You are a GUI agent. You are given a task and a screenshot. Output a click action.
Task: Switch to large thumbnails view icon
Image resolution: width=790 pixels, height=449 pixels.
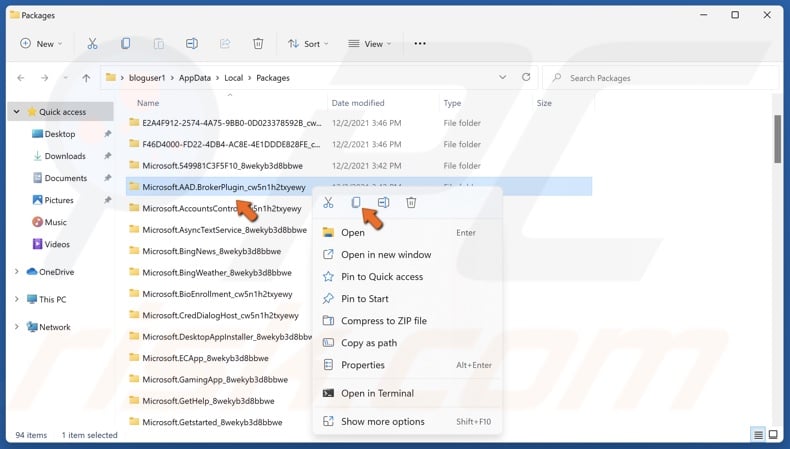pos(773,434)
